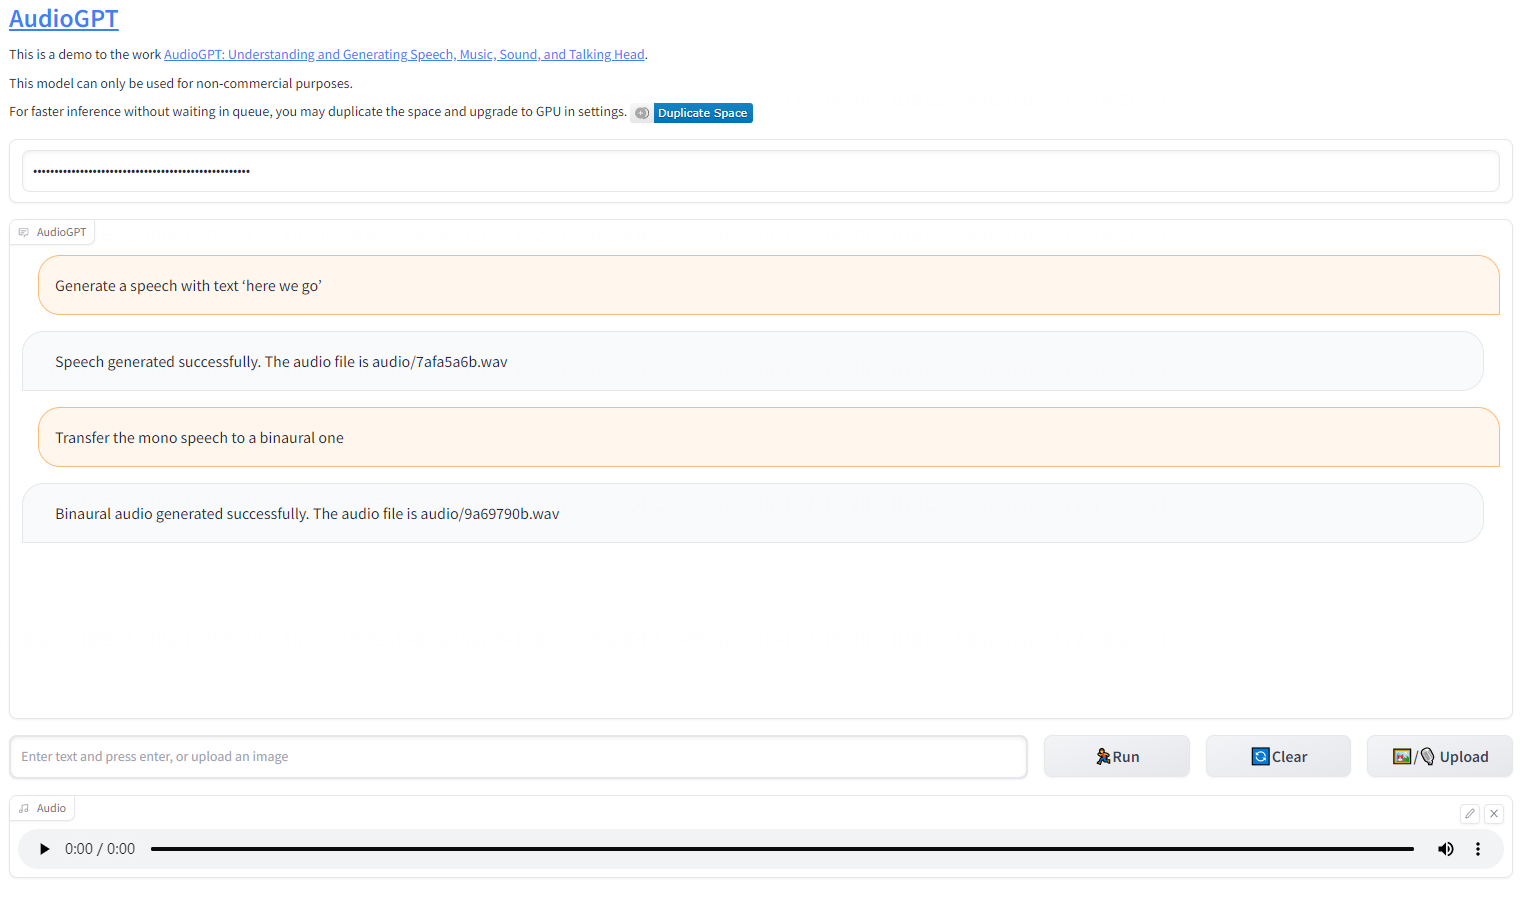The height and width of the screenshot is (907, 1526).
Task: Click the Clear button
Action: pos(1278,757)
